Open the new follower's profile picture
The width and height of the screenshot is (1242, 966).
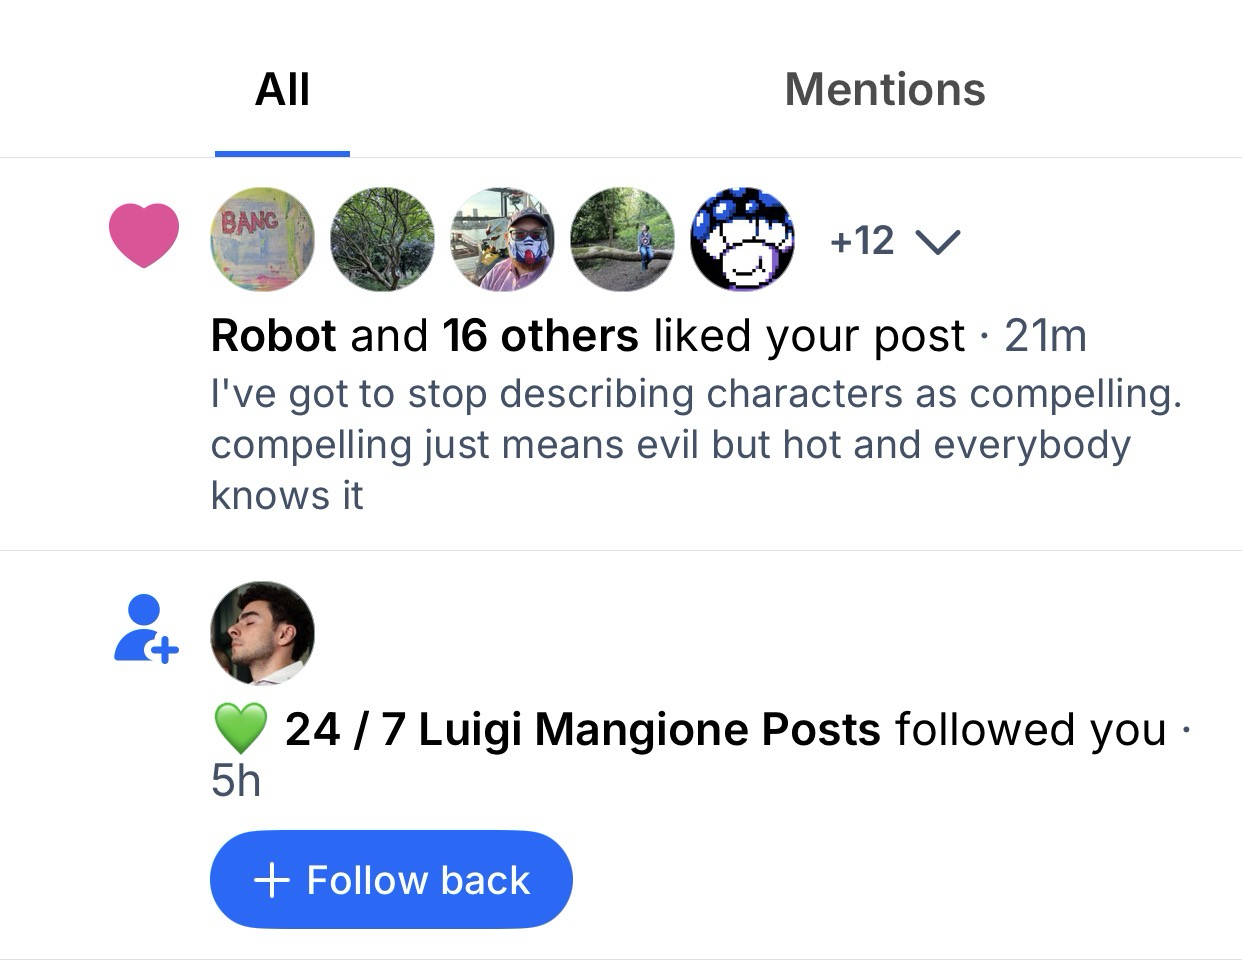click(x=262, y=633)
